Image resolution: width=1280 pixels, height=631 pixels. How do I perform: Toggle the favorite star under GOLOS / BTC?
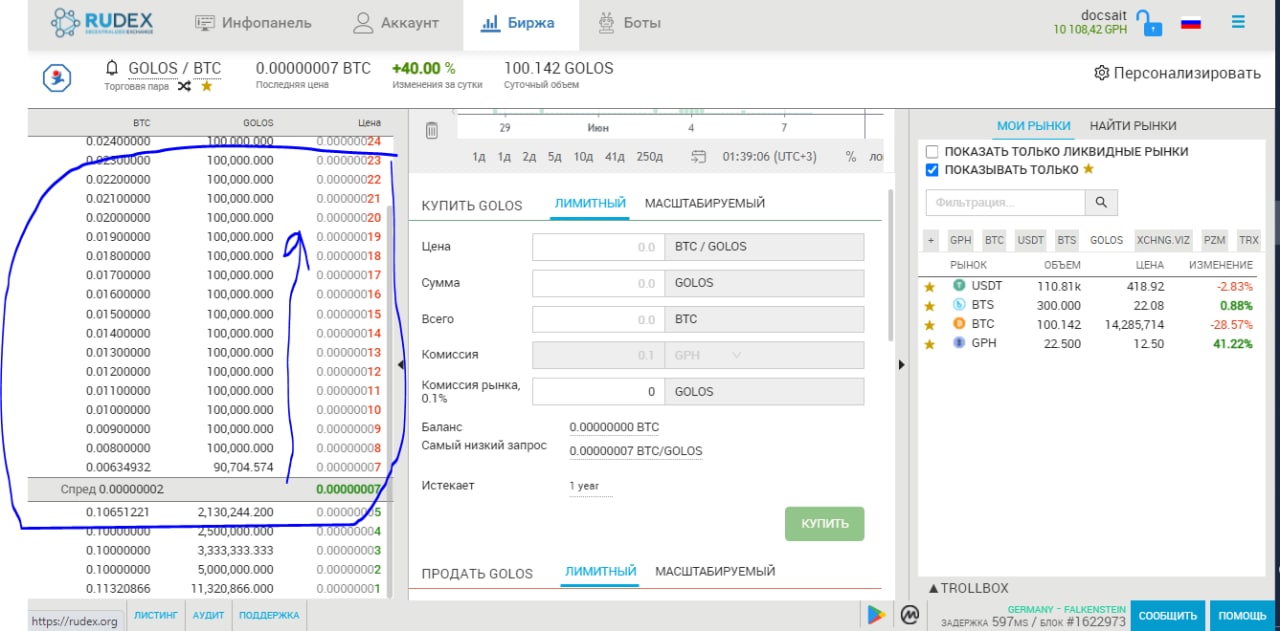207,86
